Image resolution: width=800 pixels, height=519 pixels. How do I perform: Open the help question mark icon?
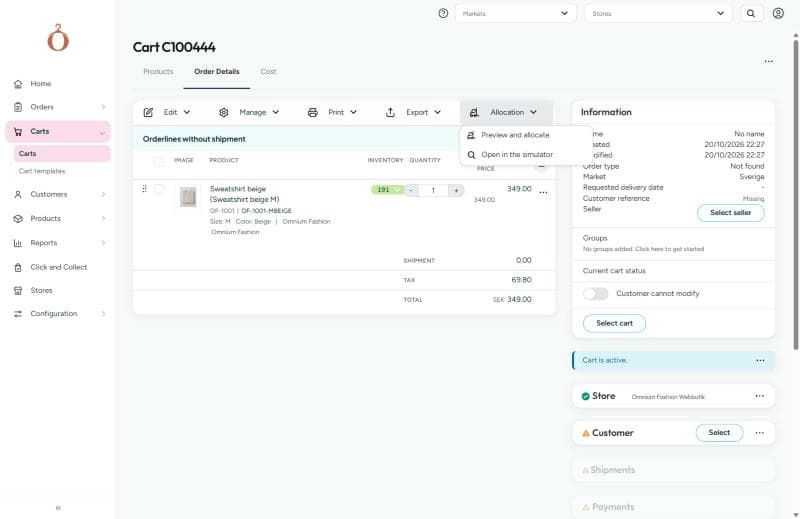pyautogui.click(x=443, y=13)
